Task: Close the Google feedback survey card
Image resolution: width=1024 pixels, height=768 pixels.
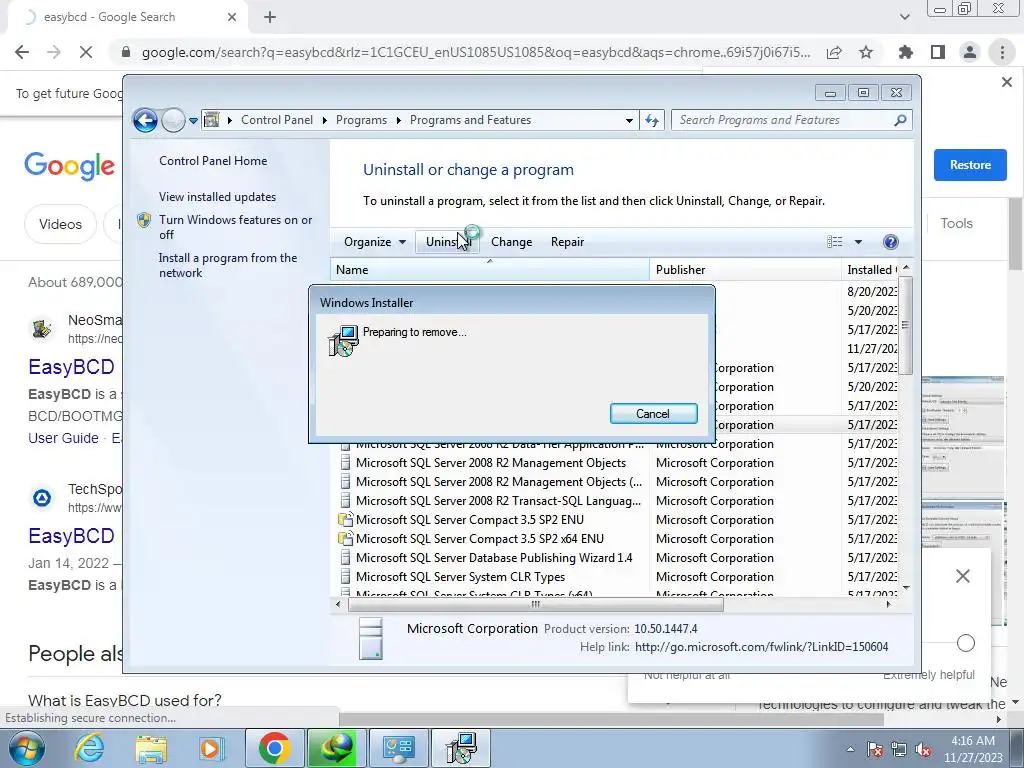Action: [x=963, y=576]
